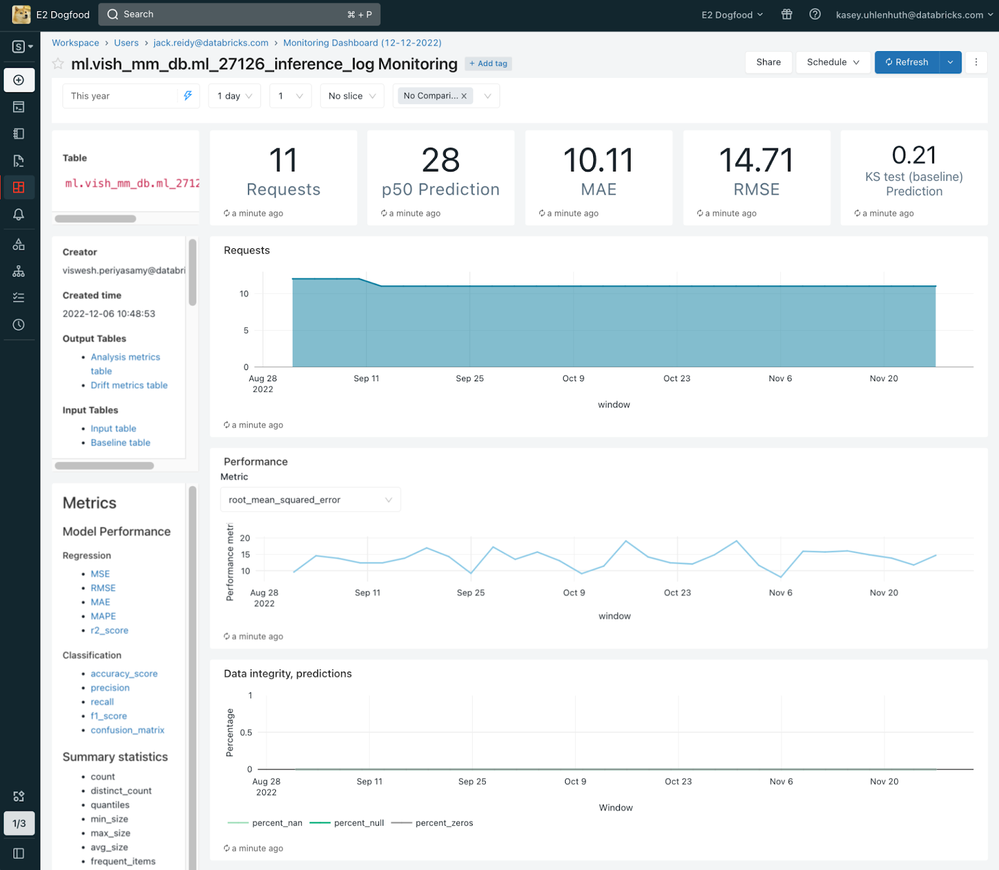Click the help question mark icon
Screen dimensions: 999x870
pyautogui.click(x=815, y=15)
